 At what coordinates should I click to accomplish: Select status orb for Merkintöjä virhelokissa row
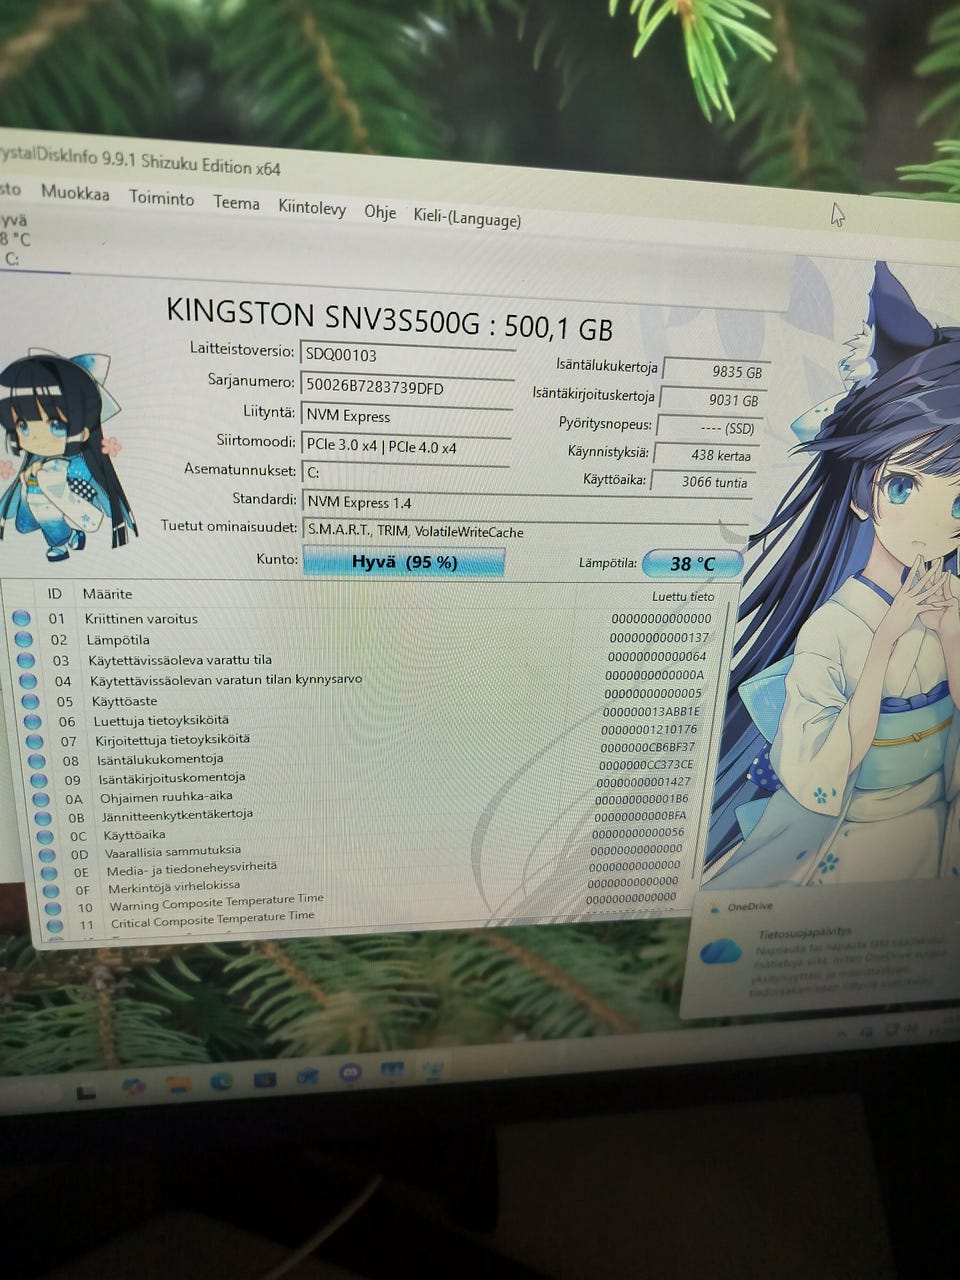pos(51,891)
